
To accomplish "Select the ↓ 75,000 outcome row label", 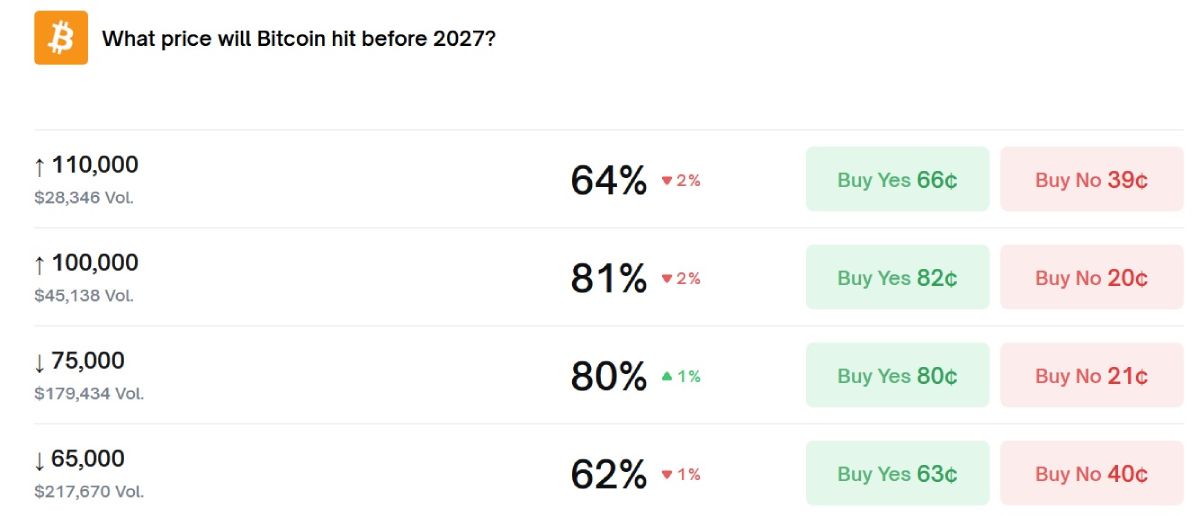I will [80, 361].
